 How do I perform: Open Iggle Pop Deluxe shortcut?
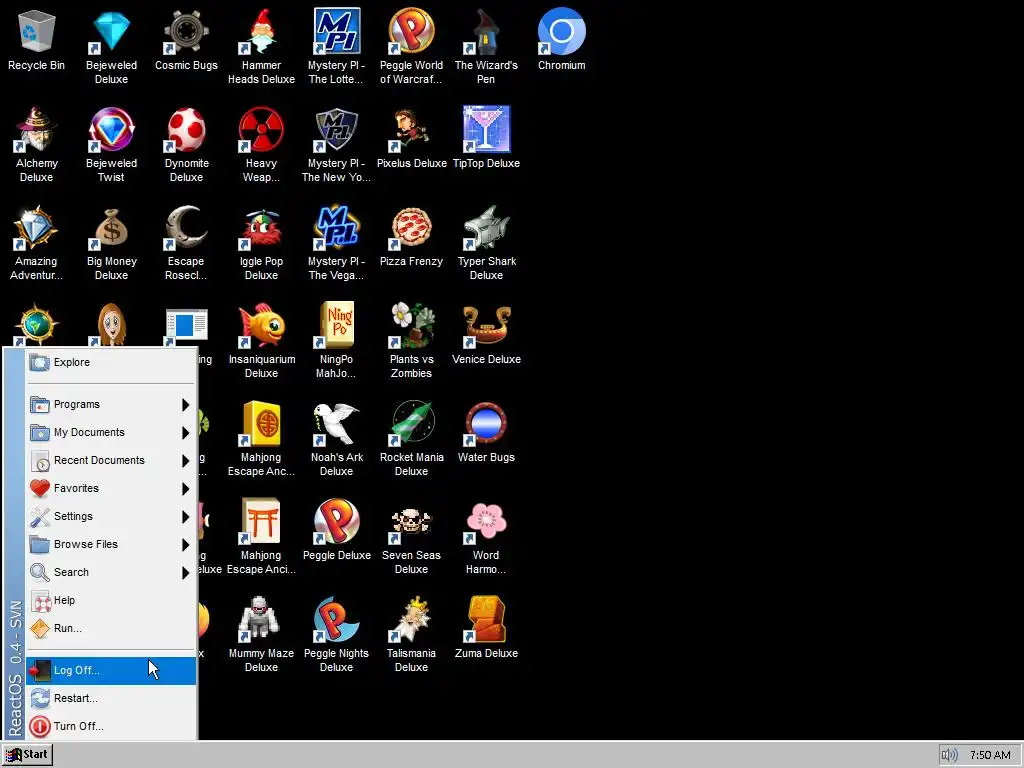pos(261,227)
